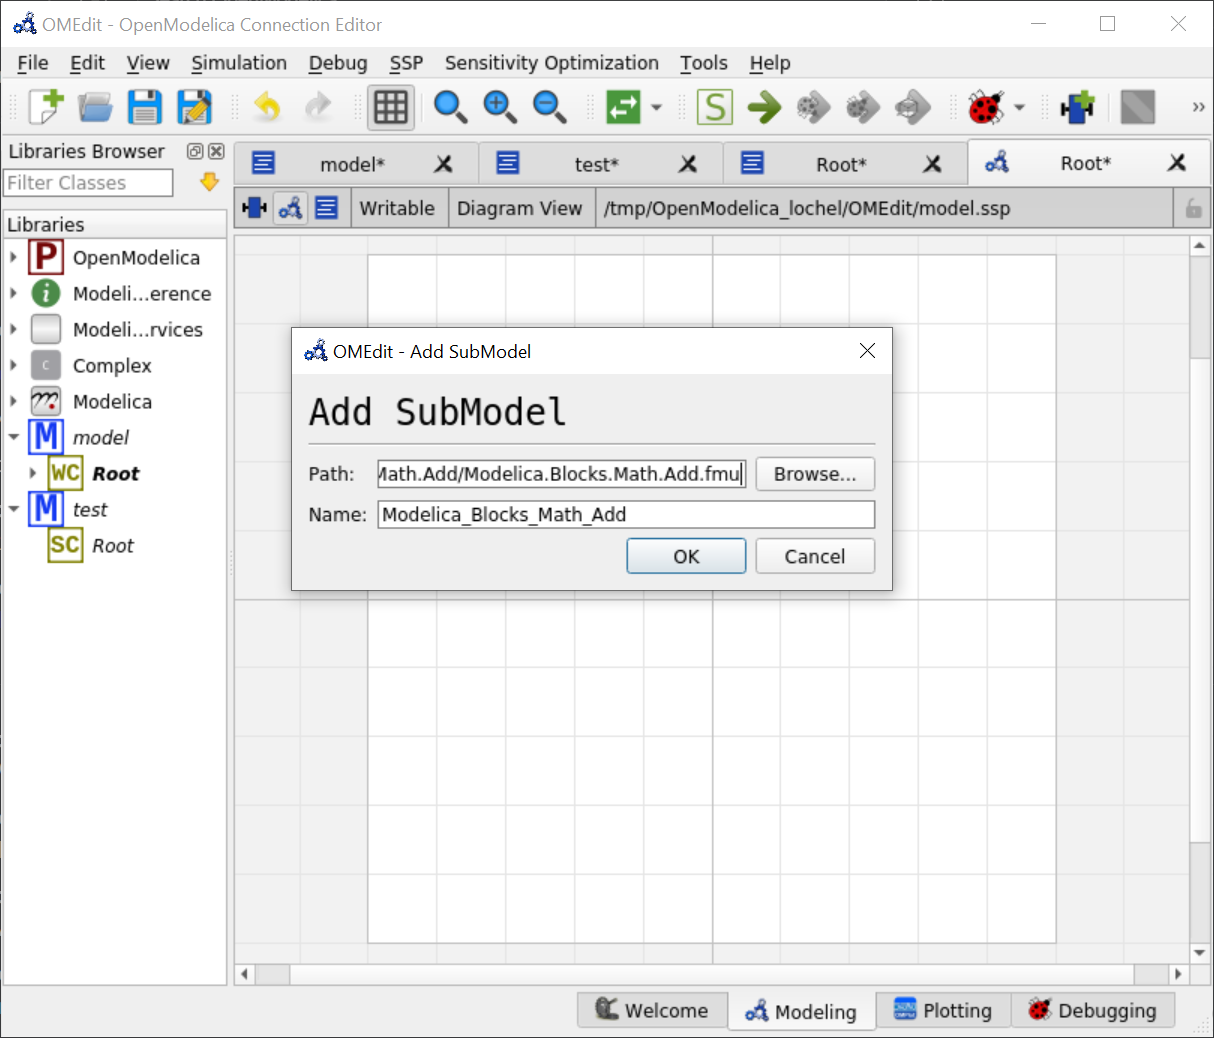Viewport: 1214px width, 1038px height.
Task: Close the Libraries Browser panel
Action: coord(216,151)
